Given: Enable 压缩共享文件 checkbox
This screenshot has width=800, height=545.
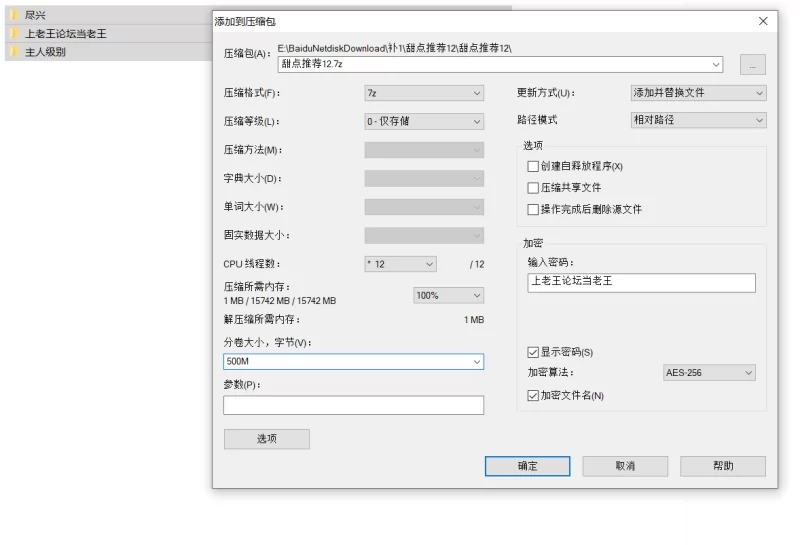Looking at the screenshot, I should pyautogui.click(x=533, y=188).
